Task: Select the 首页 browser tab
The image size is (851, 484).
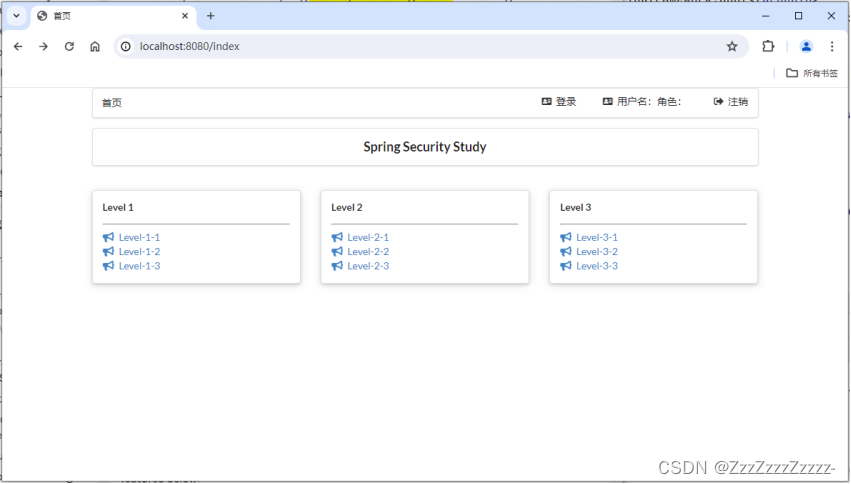Action: tap(113, 16)
